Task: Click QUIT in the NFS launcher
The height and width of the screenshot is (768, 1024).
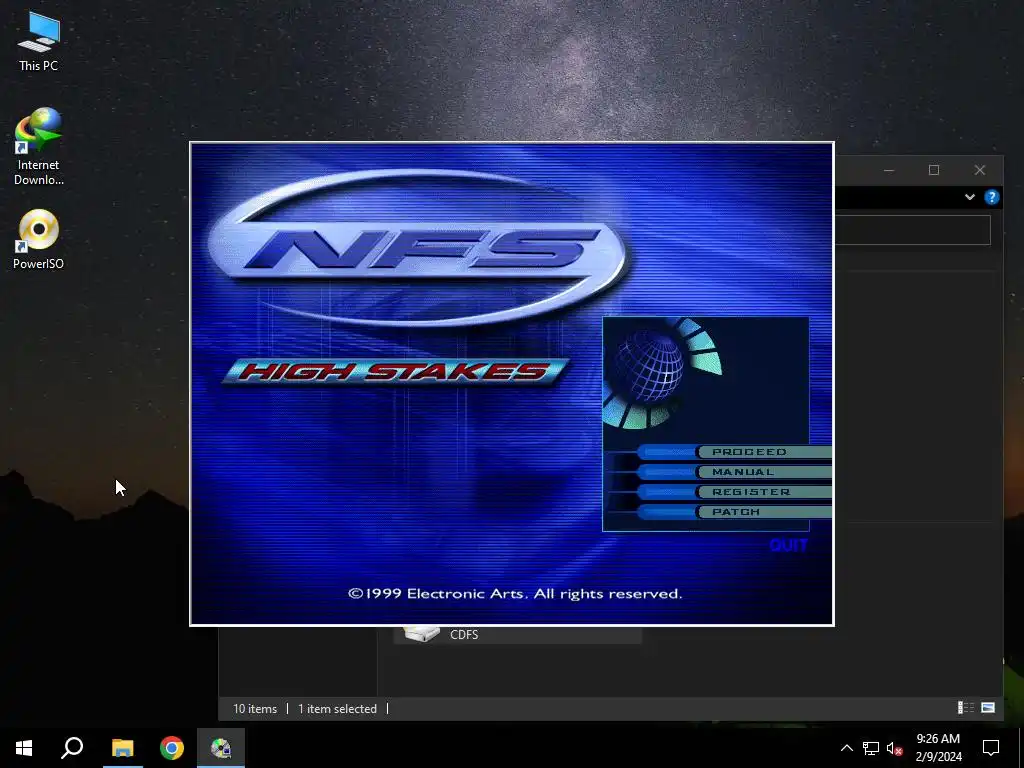Action: (x=788, y=545)
